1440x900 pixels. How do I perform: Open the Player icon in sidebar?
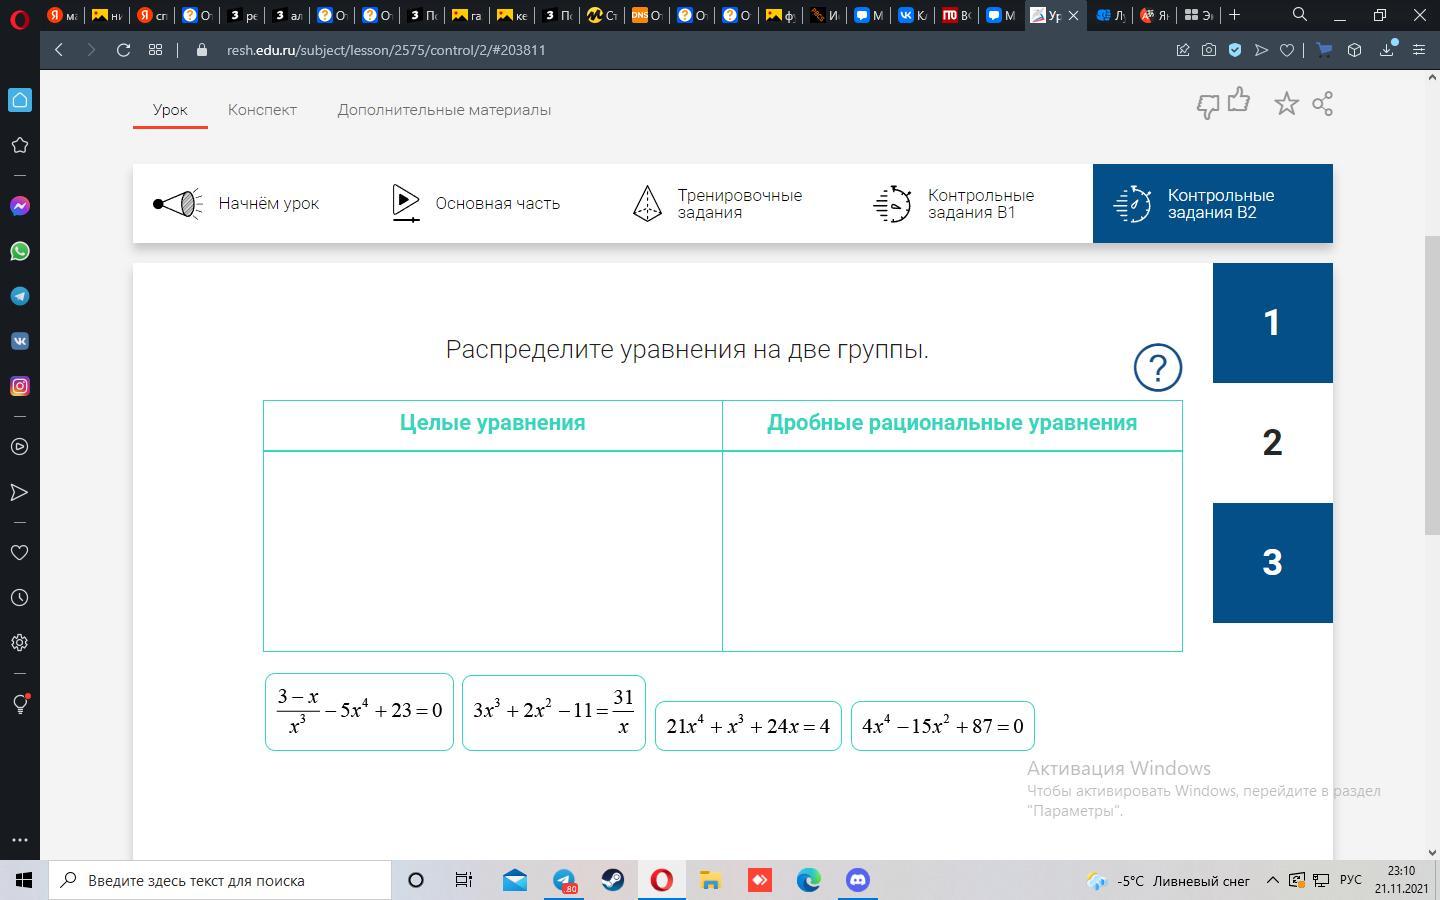coord(20,447)
